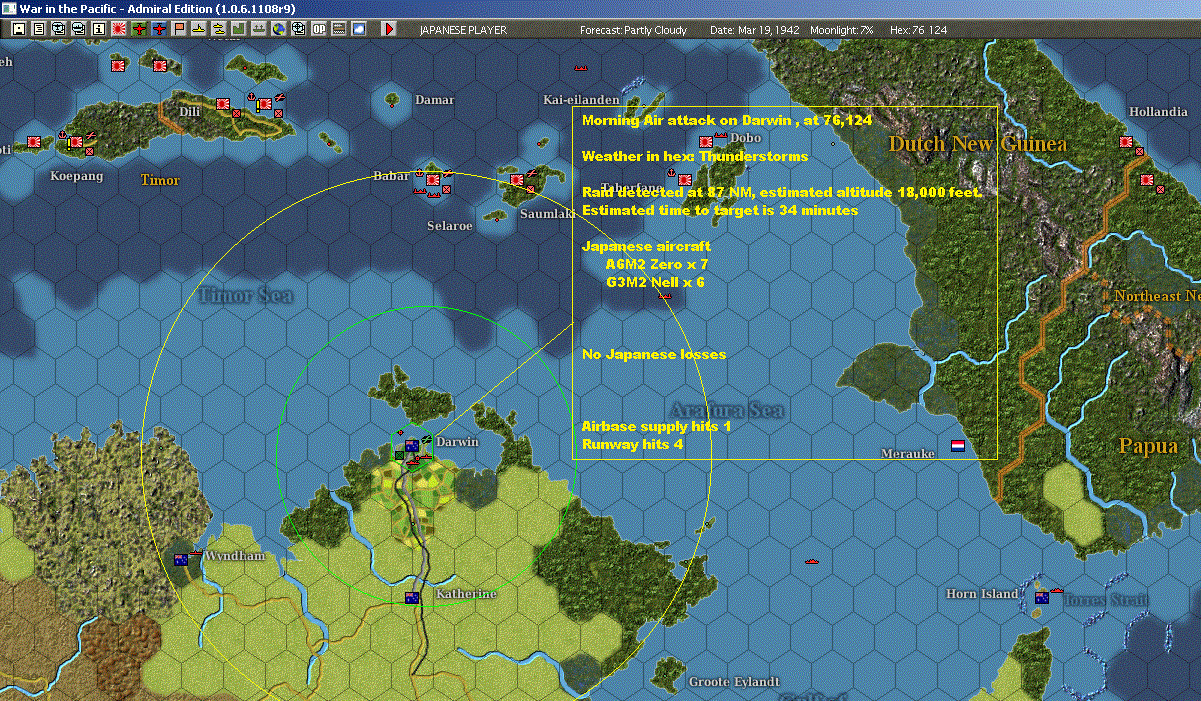Open the globe toolbar icon
The height and width of the screenshot is (701, 1201).
278,29
